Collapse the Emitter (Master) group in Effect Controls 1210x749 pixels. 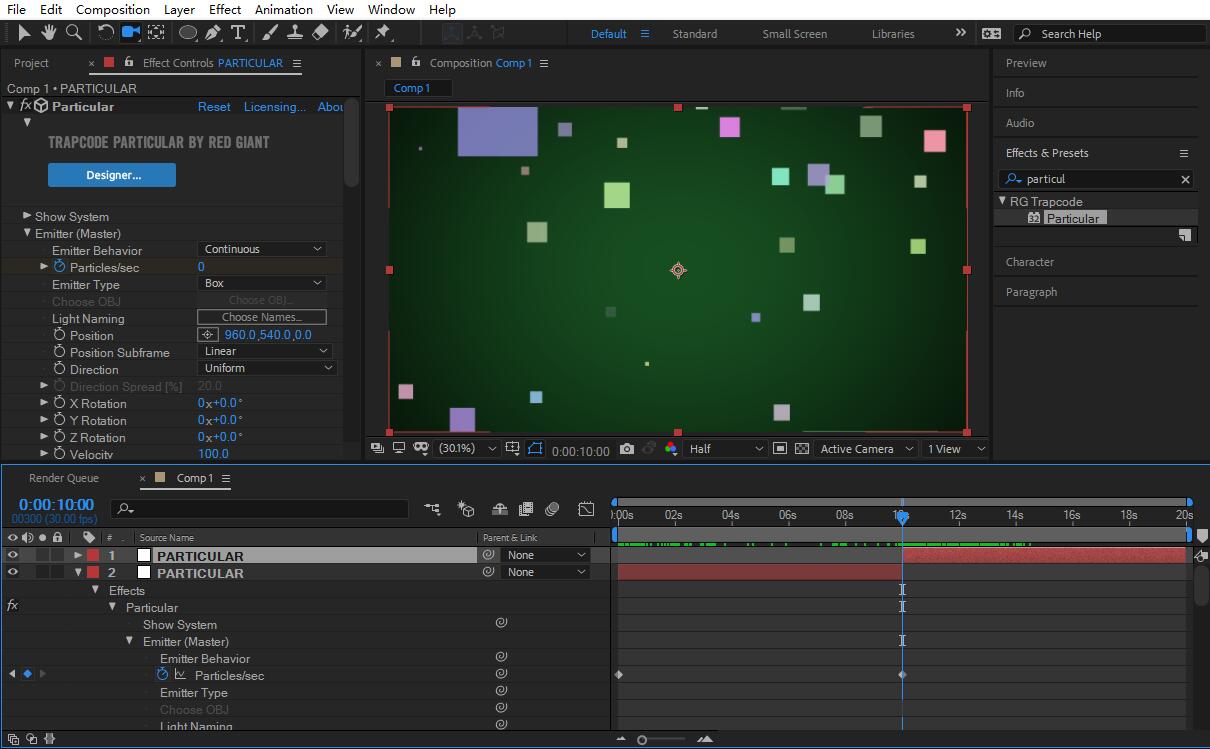[x=27, y=233]
